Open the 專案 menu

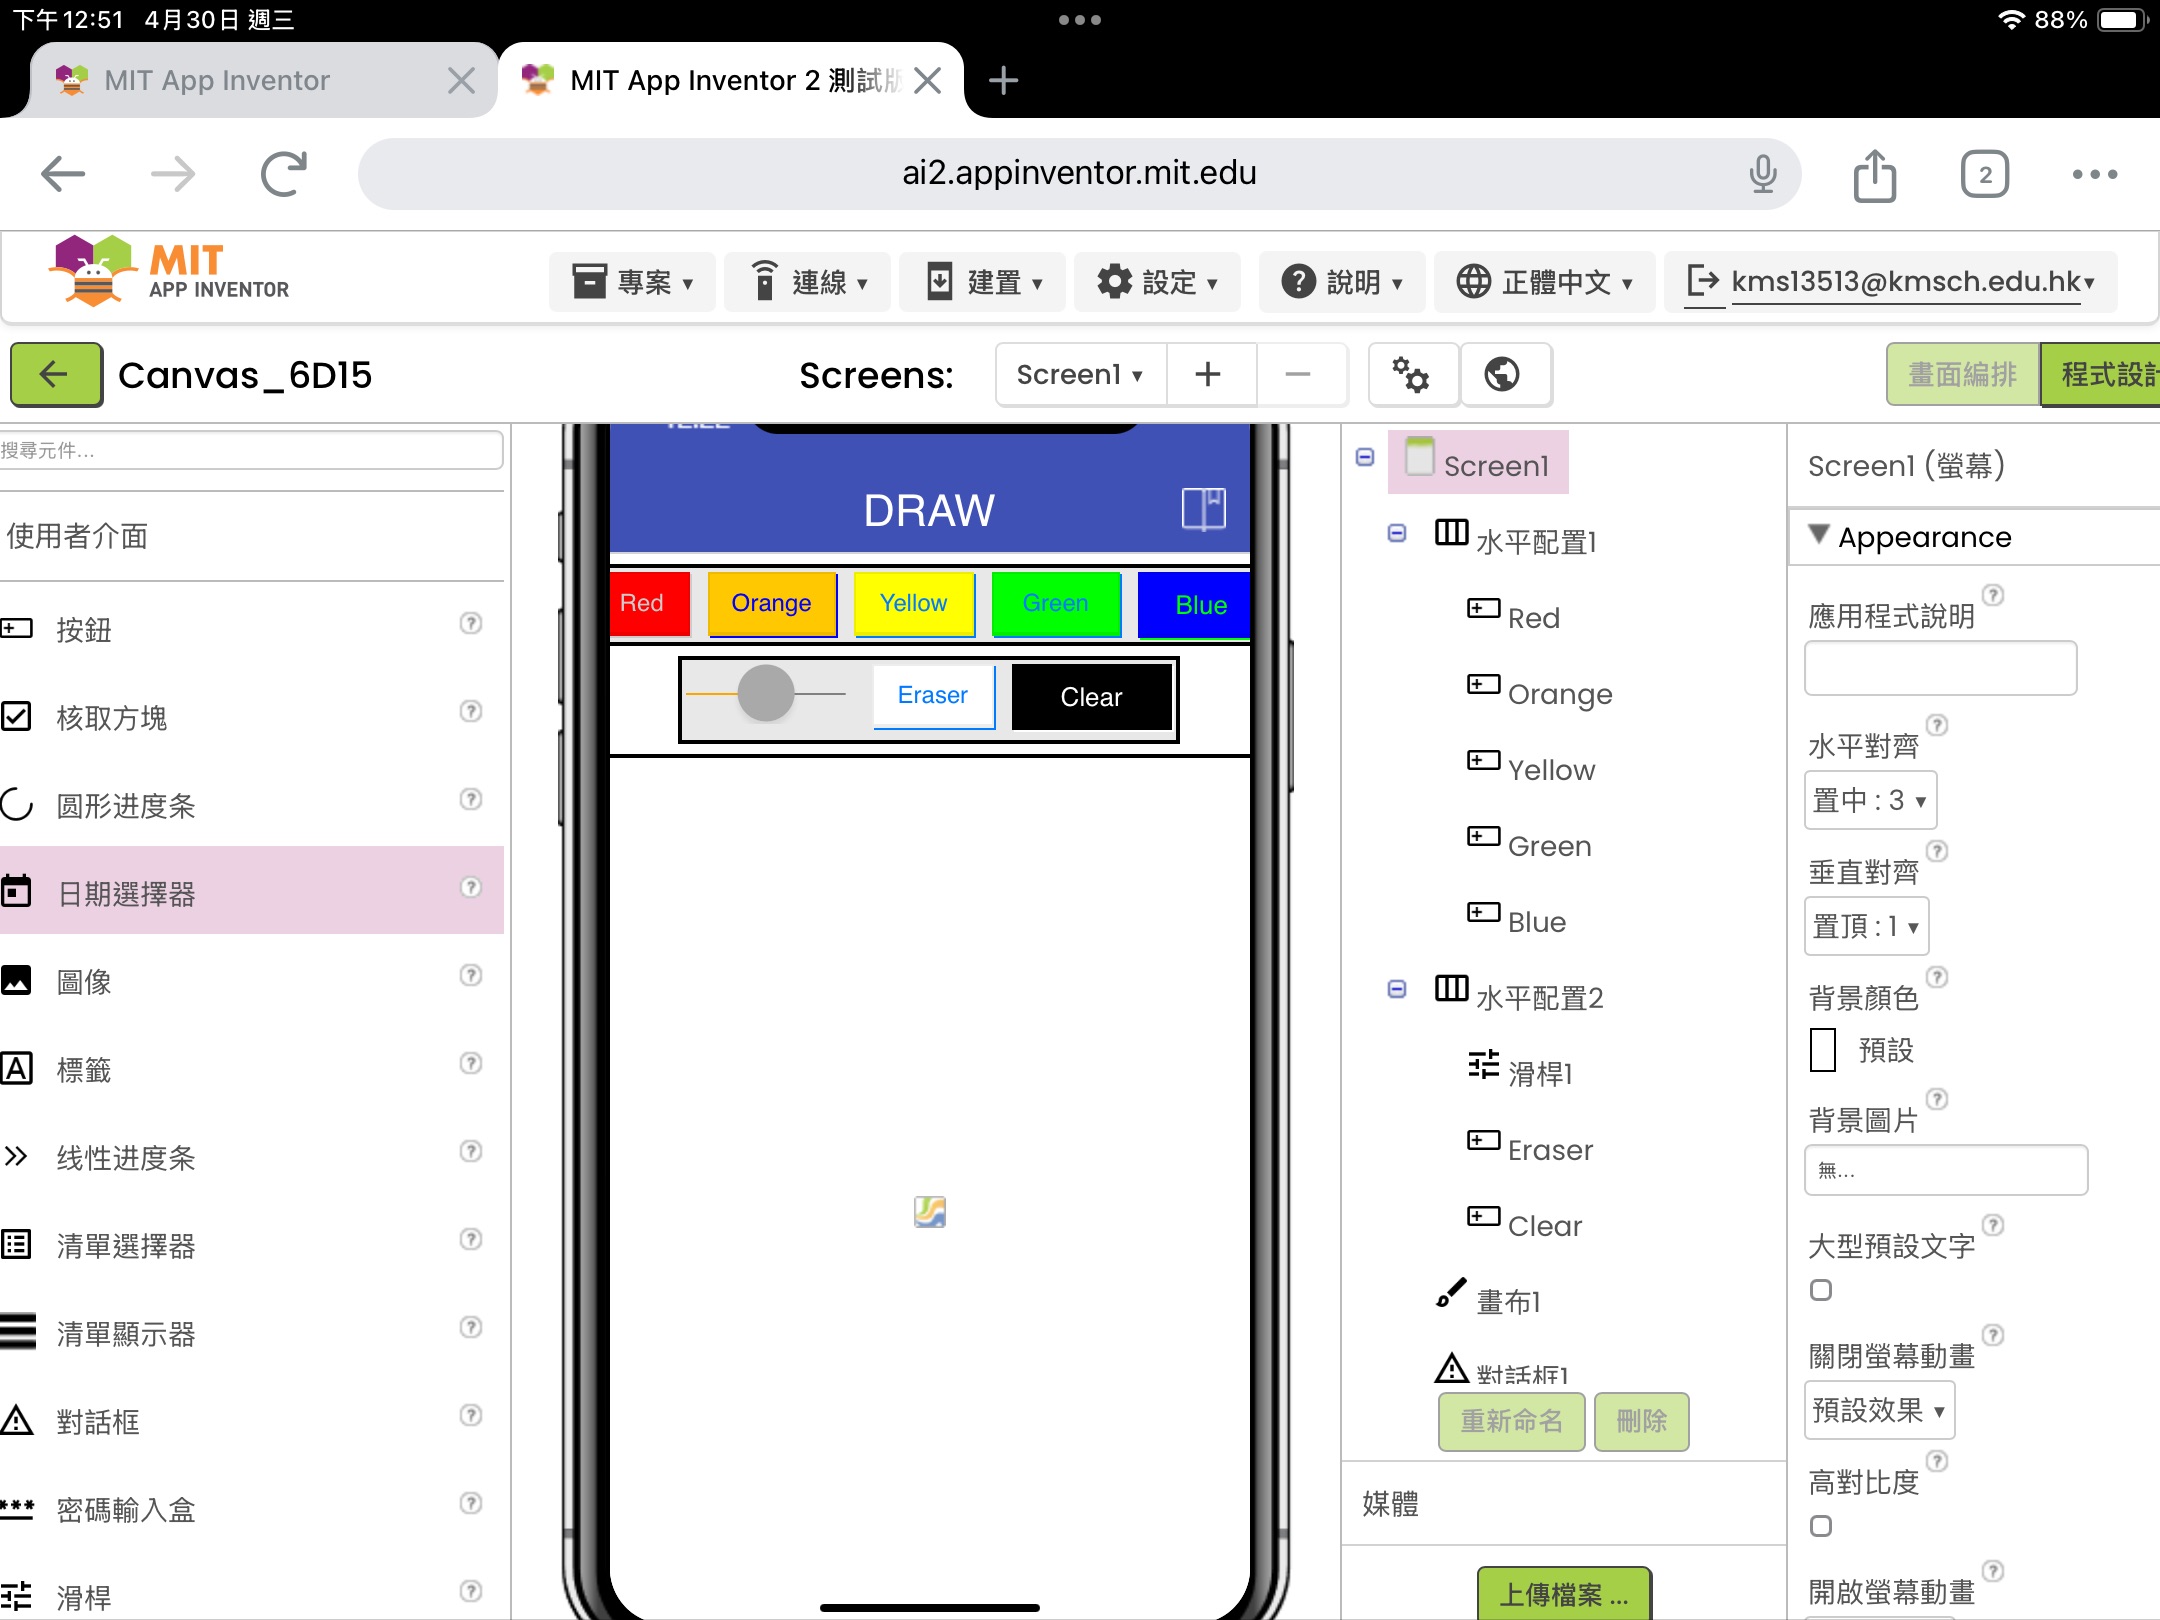(632, 283)
